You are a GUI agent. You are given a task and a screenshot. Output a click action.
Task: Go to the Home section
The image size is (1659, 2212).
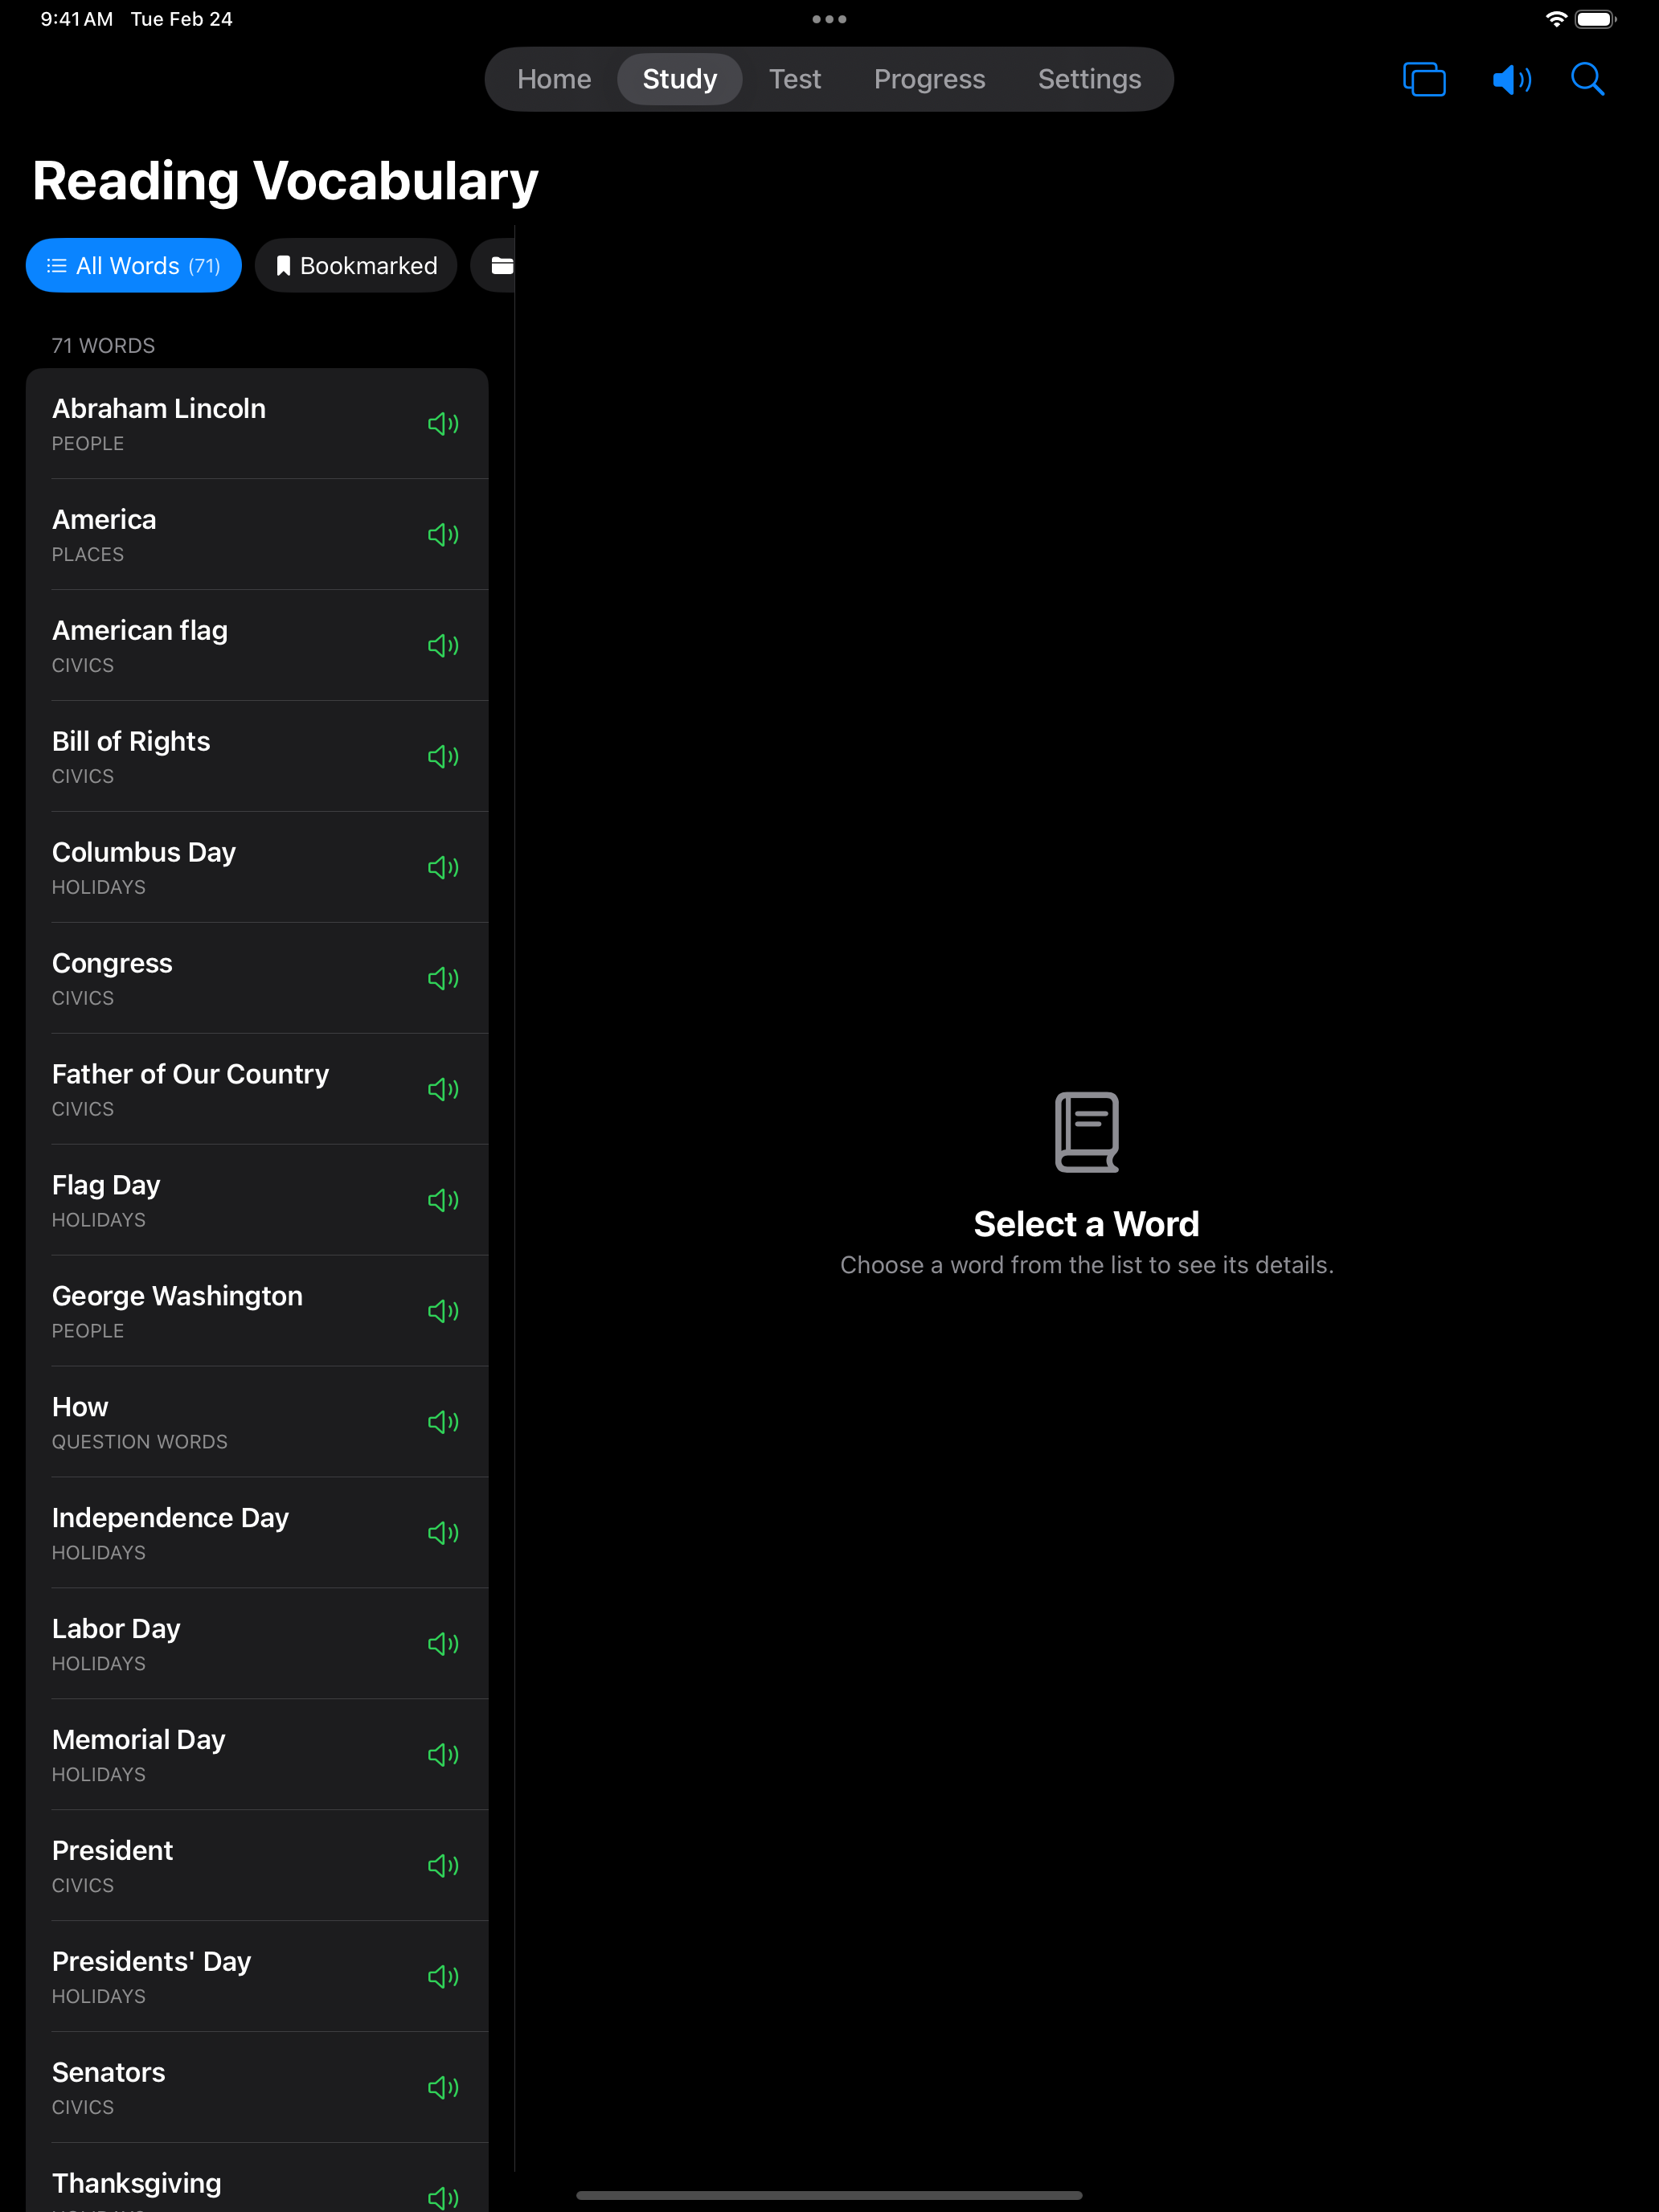click(x=554, y=78)
